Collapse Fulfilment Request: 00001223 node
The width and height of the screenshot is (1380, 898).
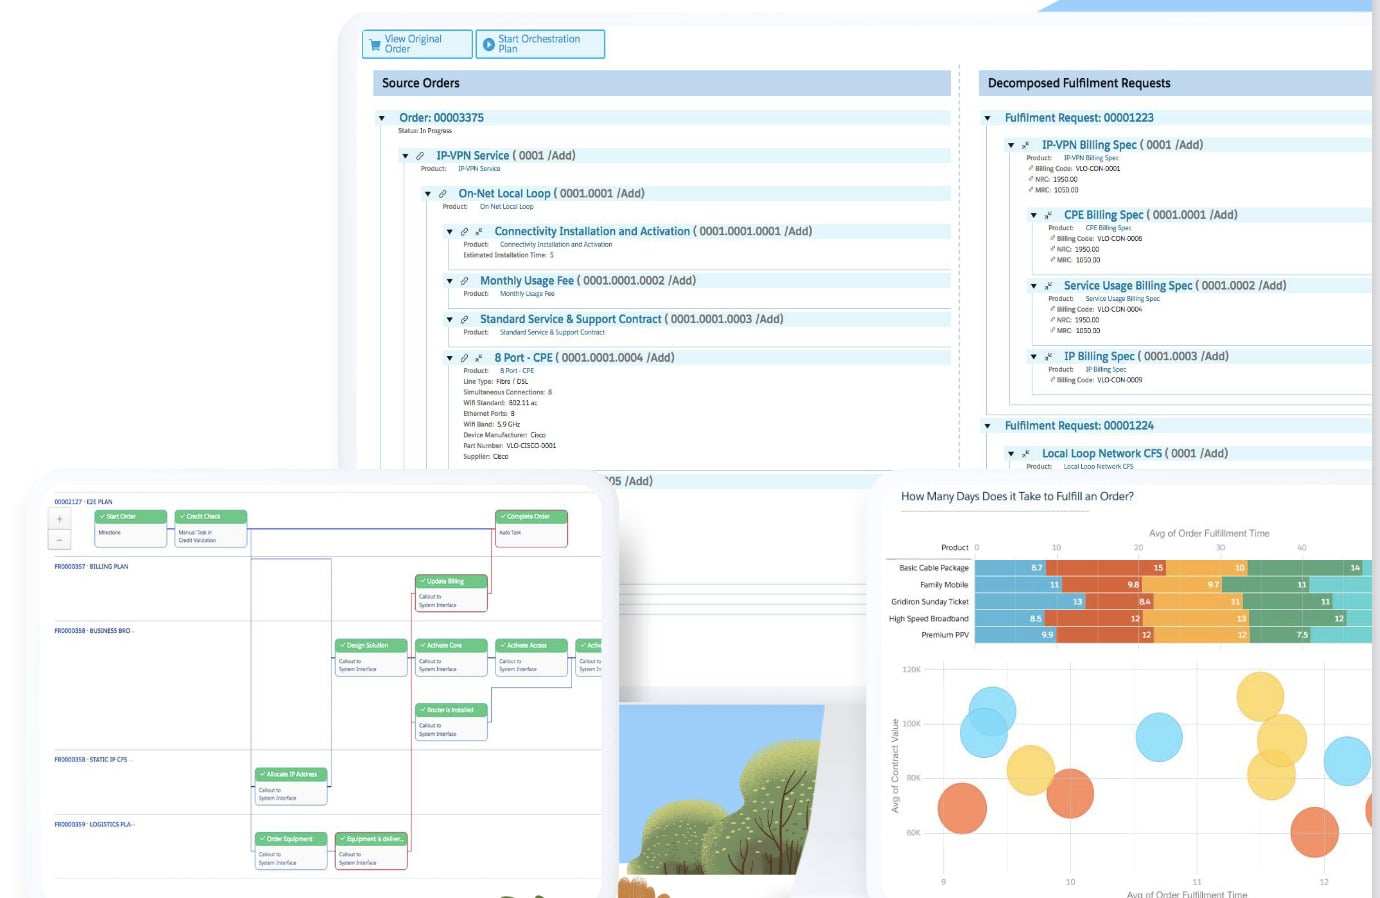coord(987,119)
